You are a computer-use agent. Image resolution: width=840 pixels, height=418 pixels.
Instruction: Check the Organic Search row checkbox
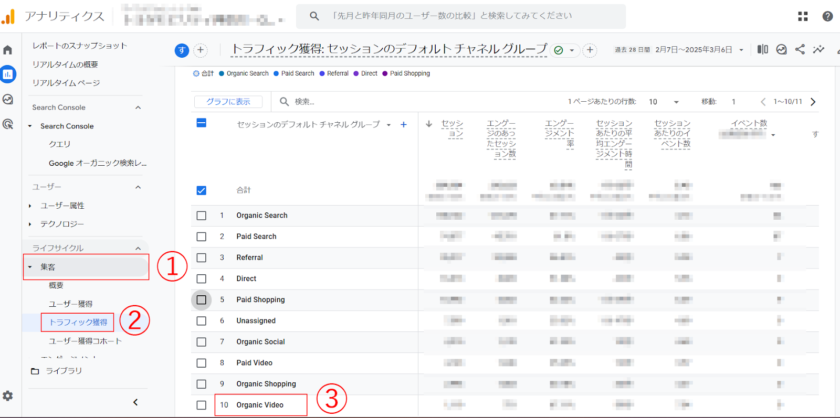pos(201,216)
